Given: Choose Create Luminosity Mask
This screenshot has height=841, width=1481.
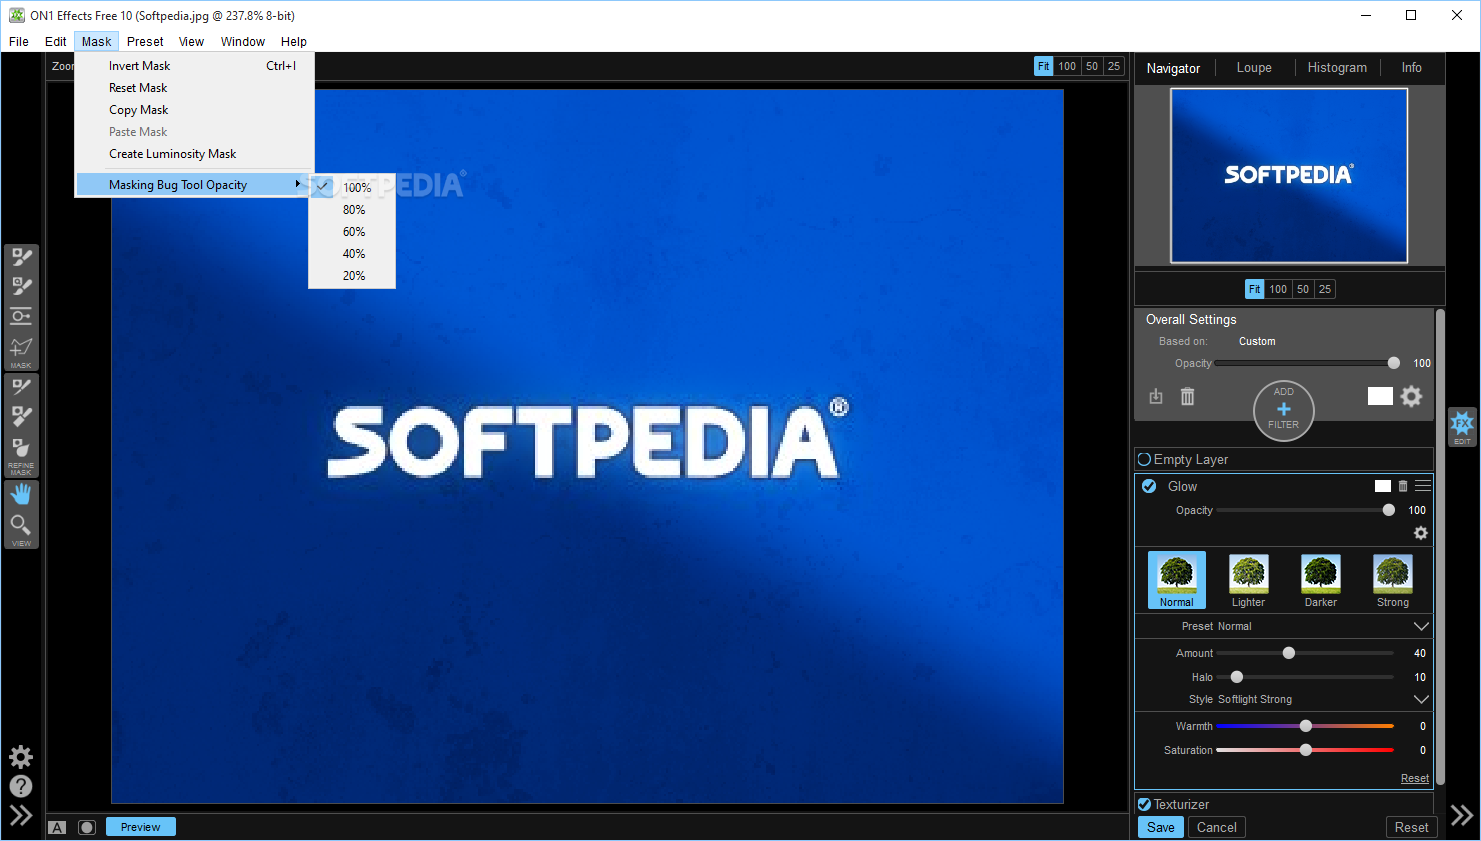Looking at the screenshot, I should coord(193,154).
